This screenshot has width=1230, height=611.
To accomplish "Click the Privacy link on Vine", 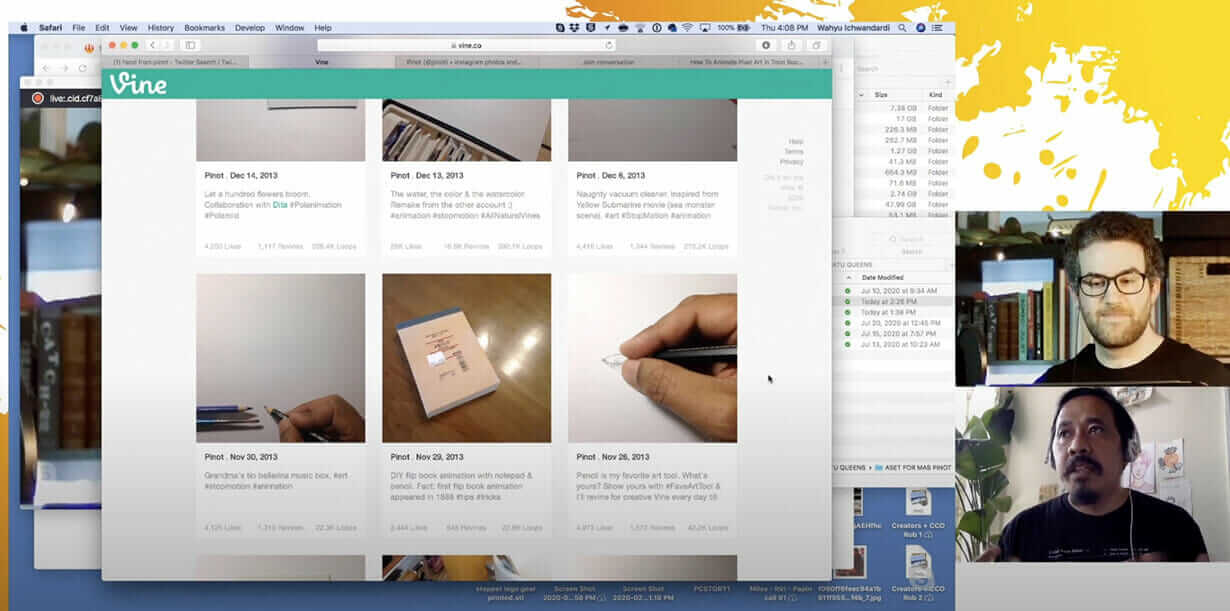I will point(792,162).
